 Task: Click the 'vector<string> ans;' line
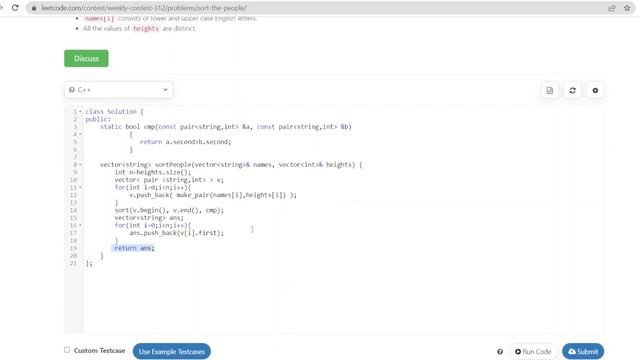coord(149,218)
